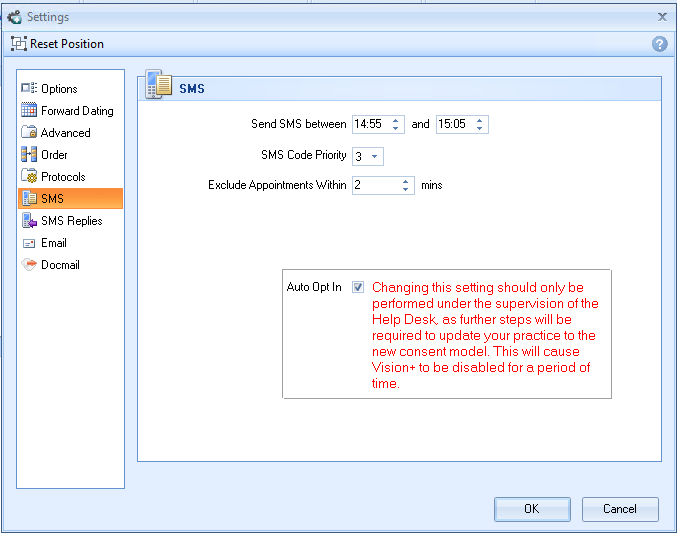Click the Reset Position icon
Screen dimensions: 677x533
coord(19,44)
